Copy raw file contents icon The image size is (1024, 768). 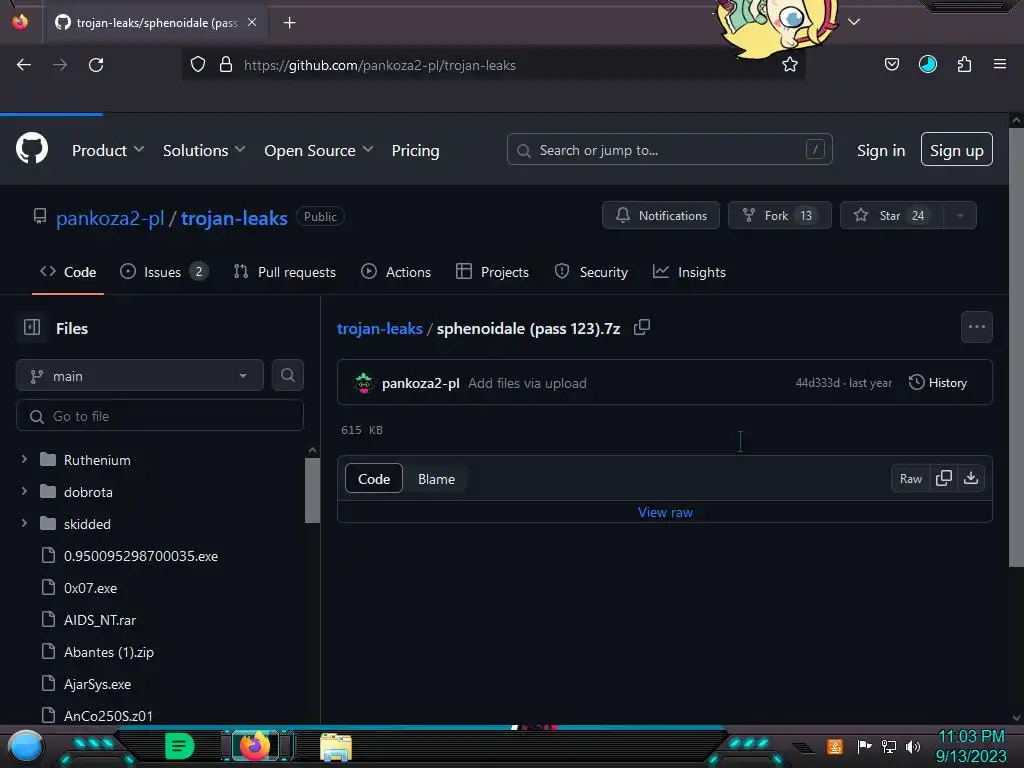[943, 478]
